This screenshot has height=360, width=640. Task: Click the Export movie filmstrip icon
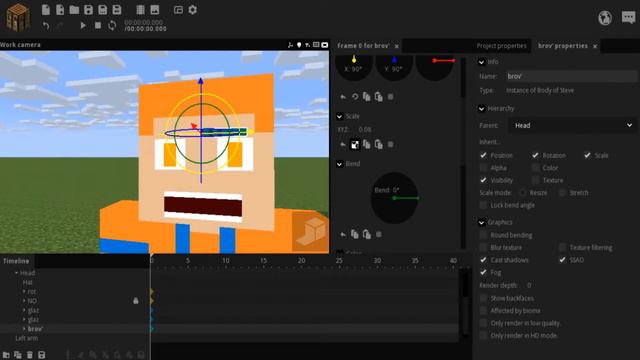pyautogui.click(x=140, y=9)
